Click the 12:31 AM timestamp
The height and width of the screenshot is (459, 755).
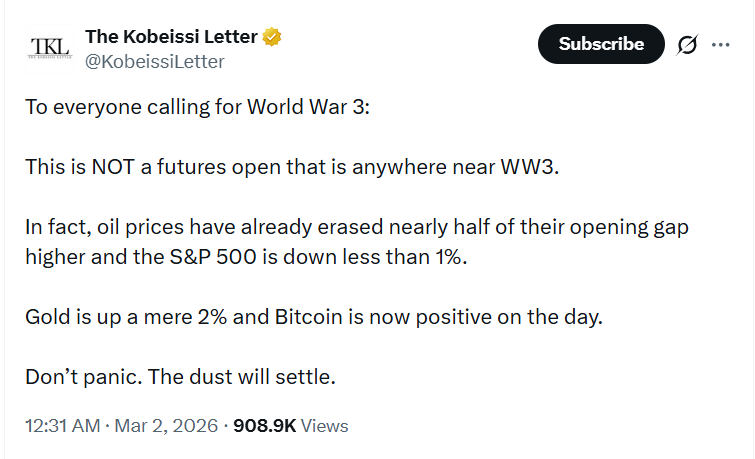pos(62,425)
